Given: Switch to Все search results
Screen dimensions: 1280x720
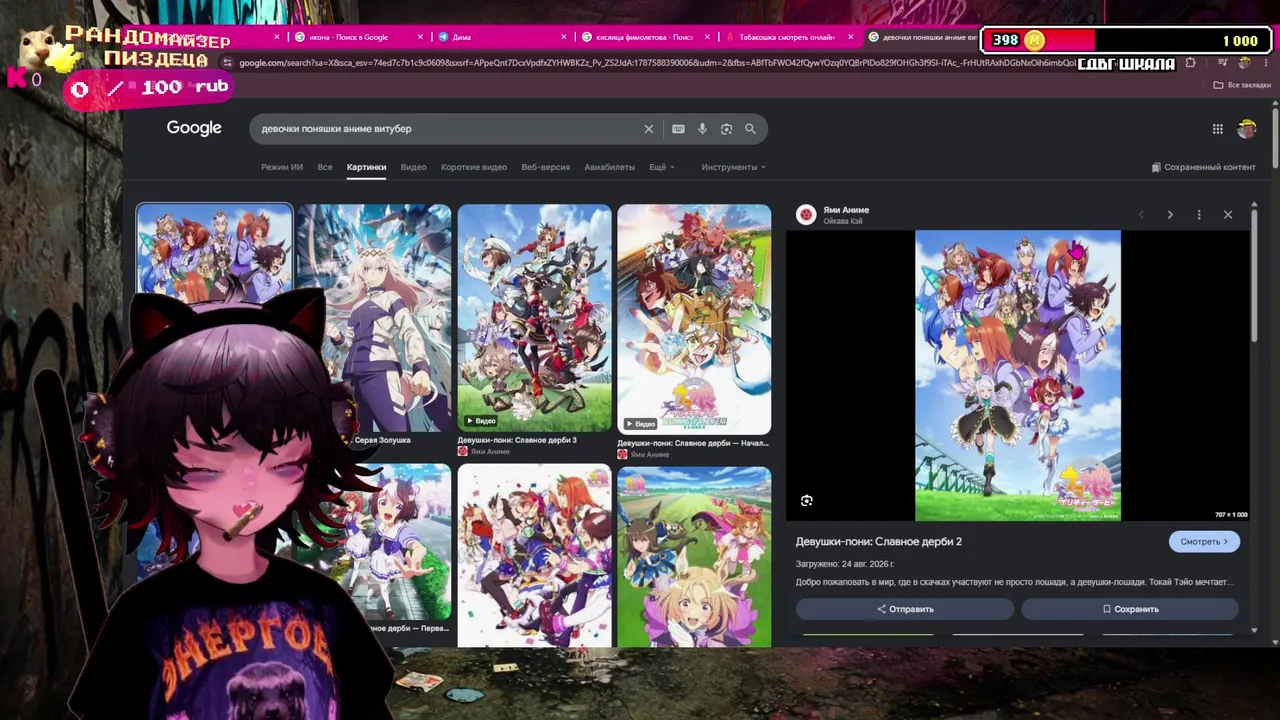Looking at the screenshot, I should coord(325,167).
